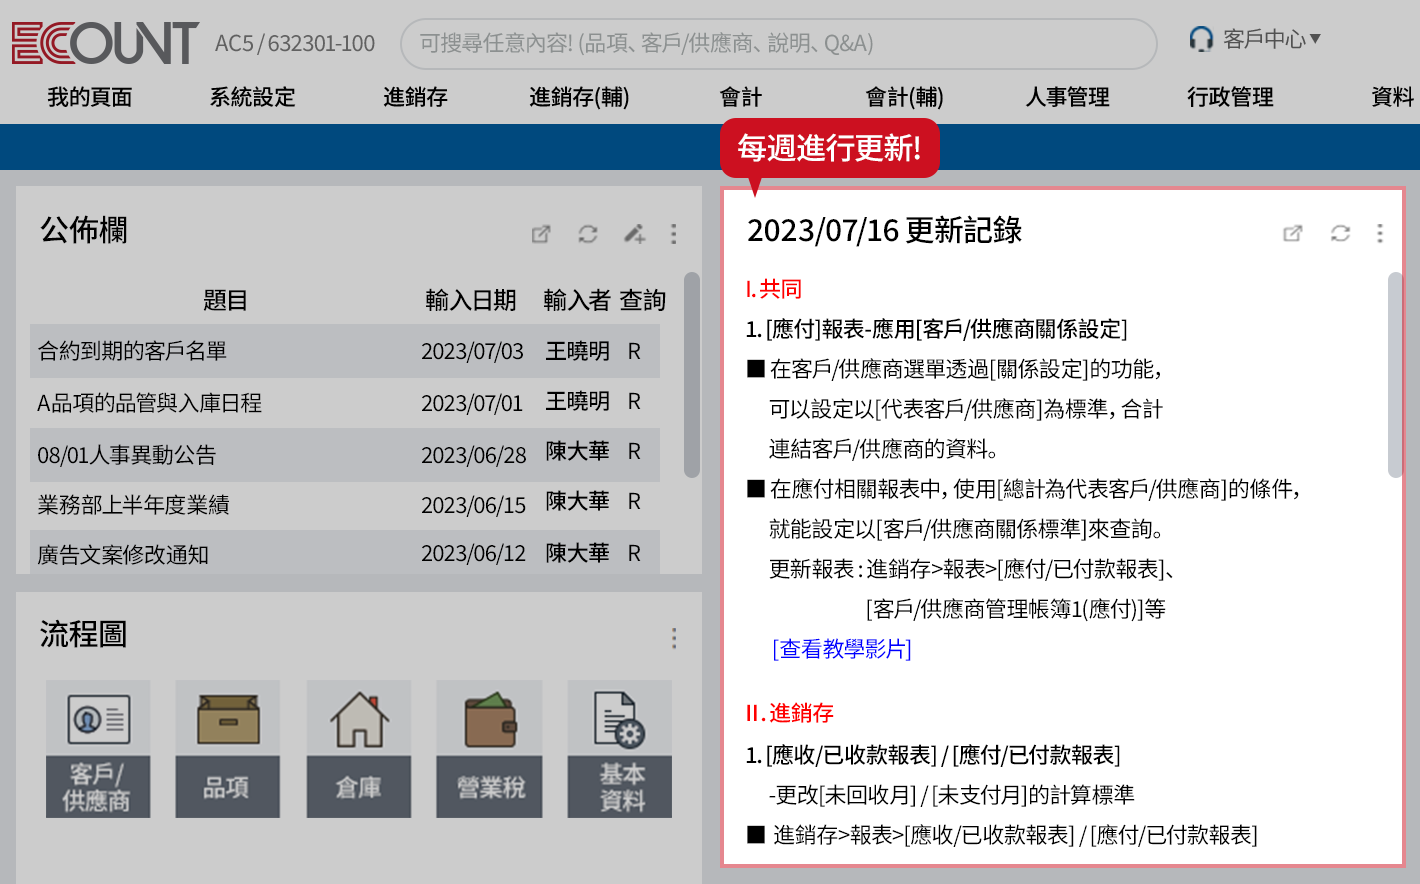1420x884 pixels.
Task: Open the 人事管理 menu
Action: tap(1067, 97)
